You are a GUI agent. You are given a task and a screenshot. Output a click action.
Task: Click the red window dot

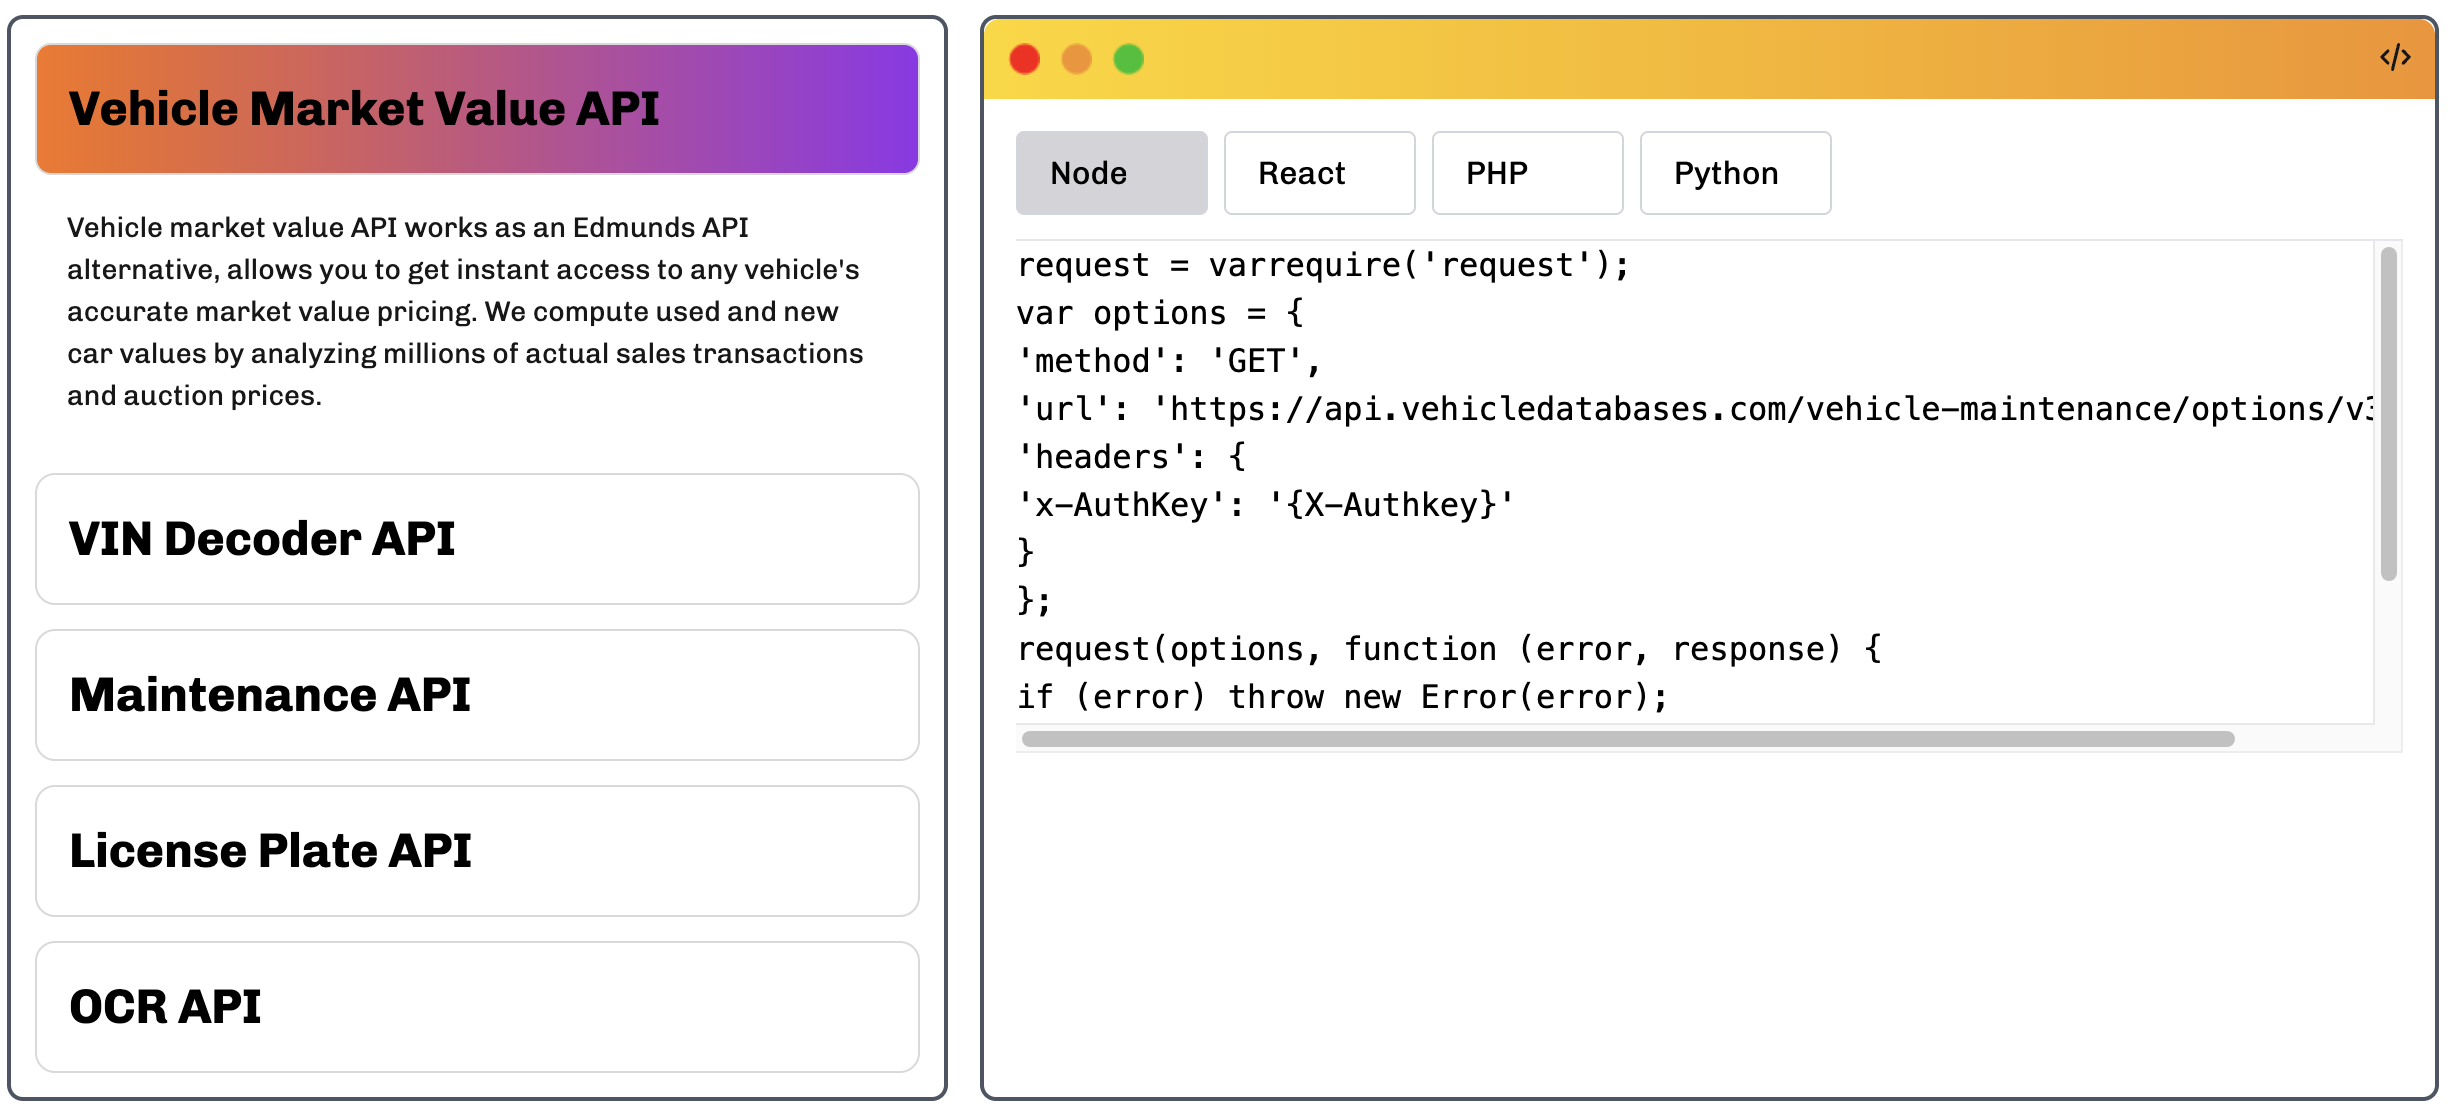1025,59
